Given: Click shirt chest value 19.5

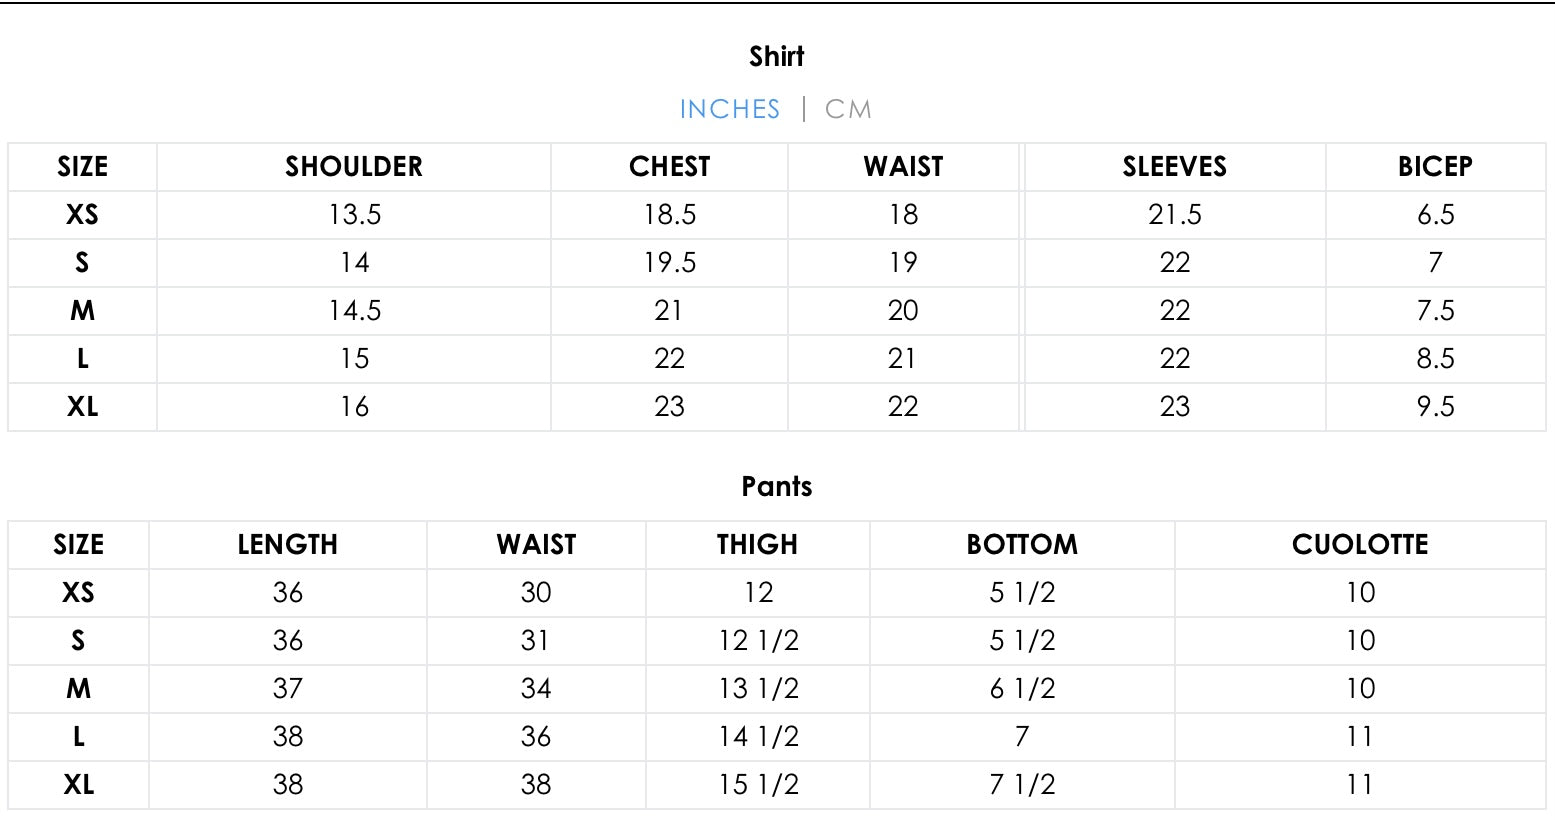Looking at the screenshot, I should [x=669, y=263].
